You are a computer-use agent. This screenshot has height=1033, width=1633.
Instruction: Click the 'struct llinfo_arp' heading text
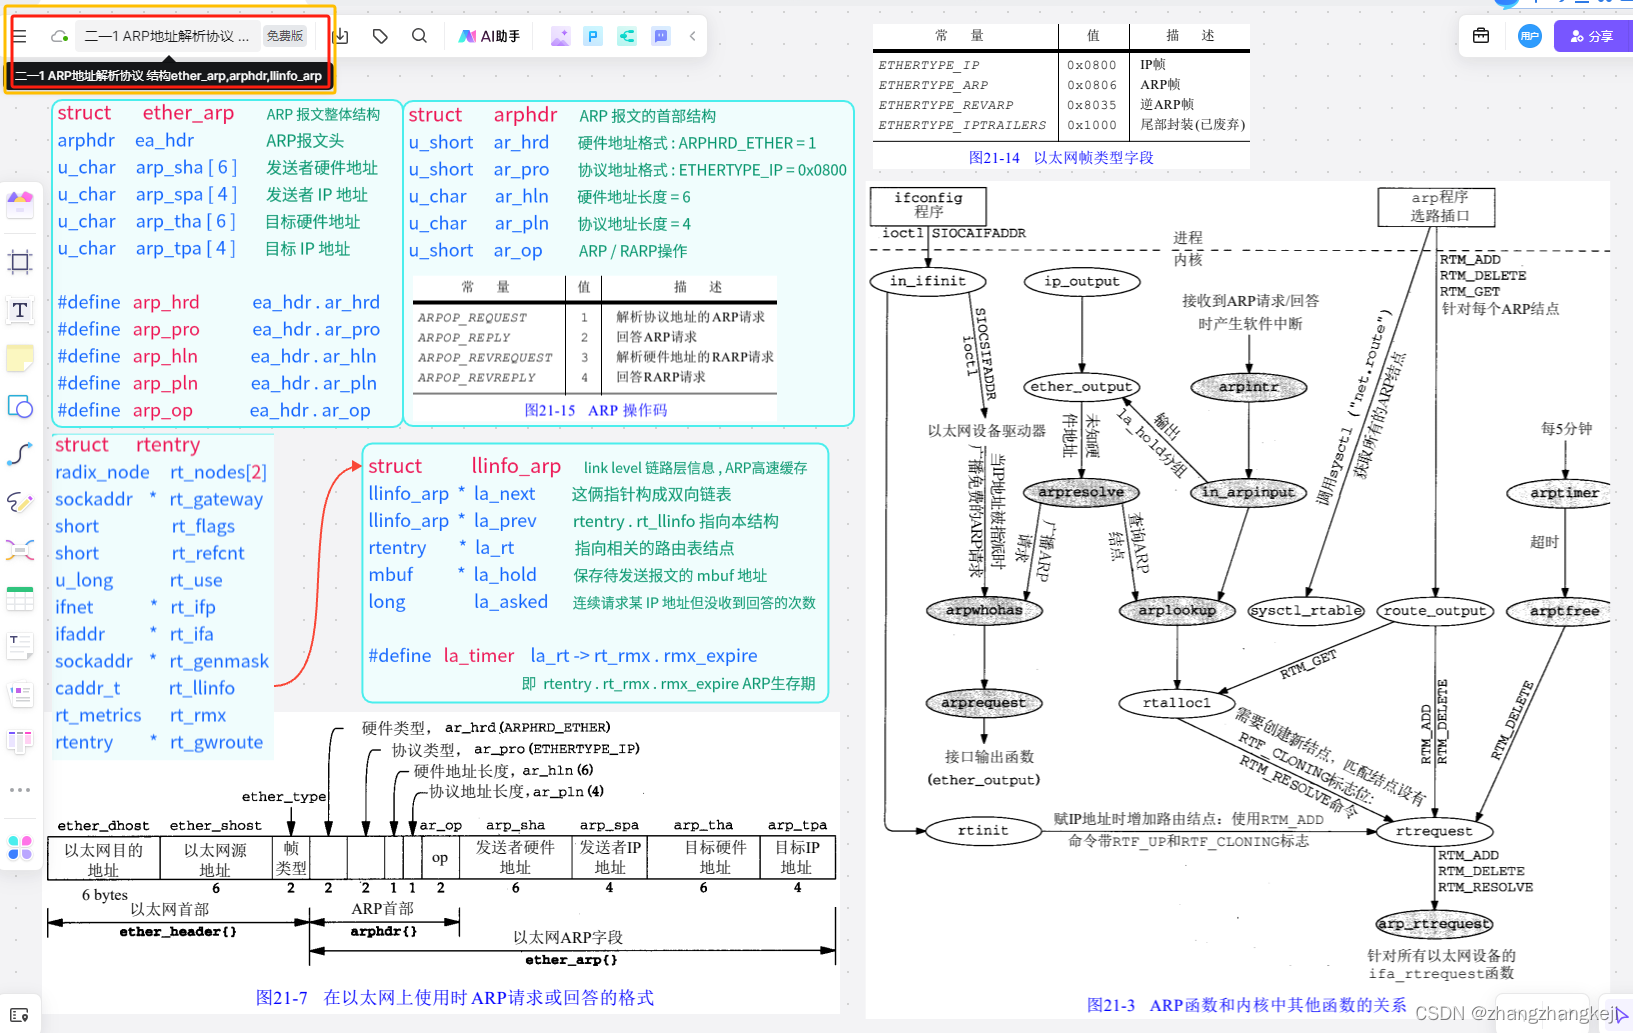tap(465, 466)
